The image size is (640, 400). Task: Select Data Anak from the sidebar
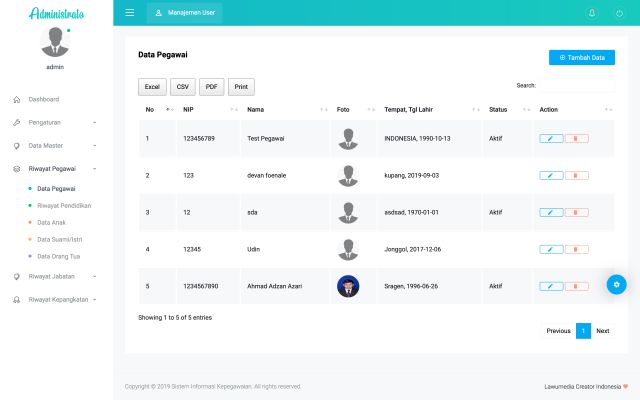52,222
